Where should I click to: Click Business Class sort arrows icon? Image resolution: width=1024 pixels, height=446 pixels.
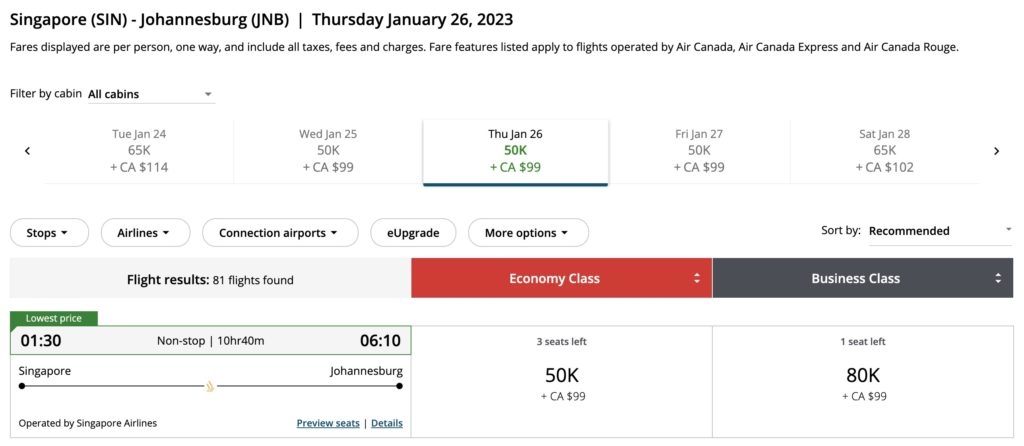(x=998, y=279)
